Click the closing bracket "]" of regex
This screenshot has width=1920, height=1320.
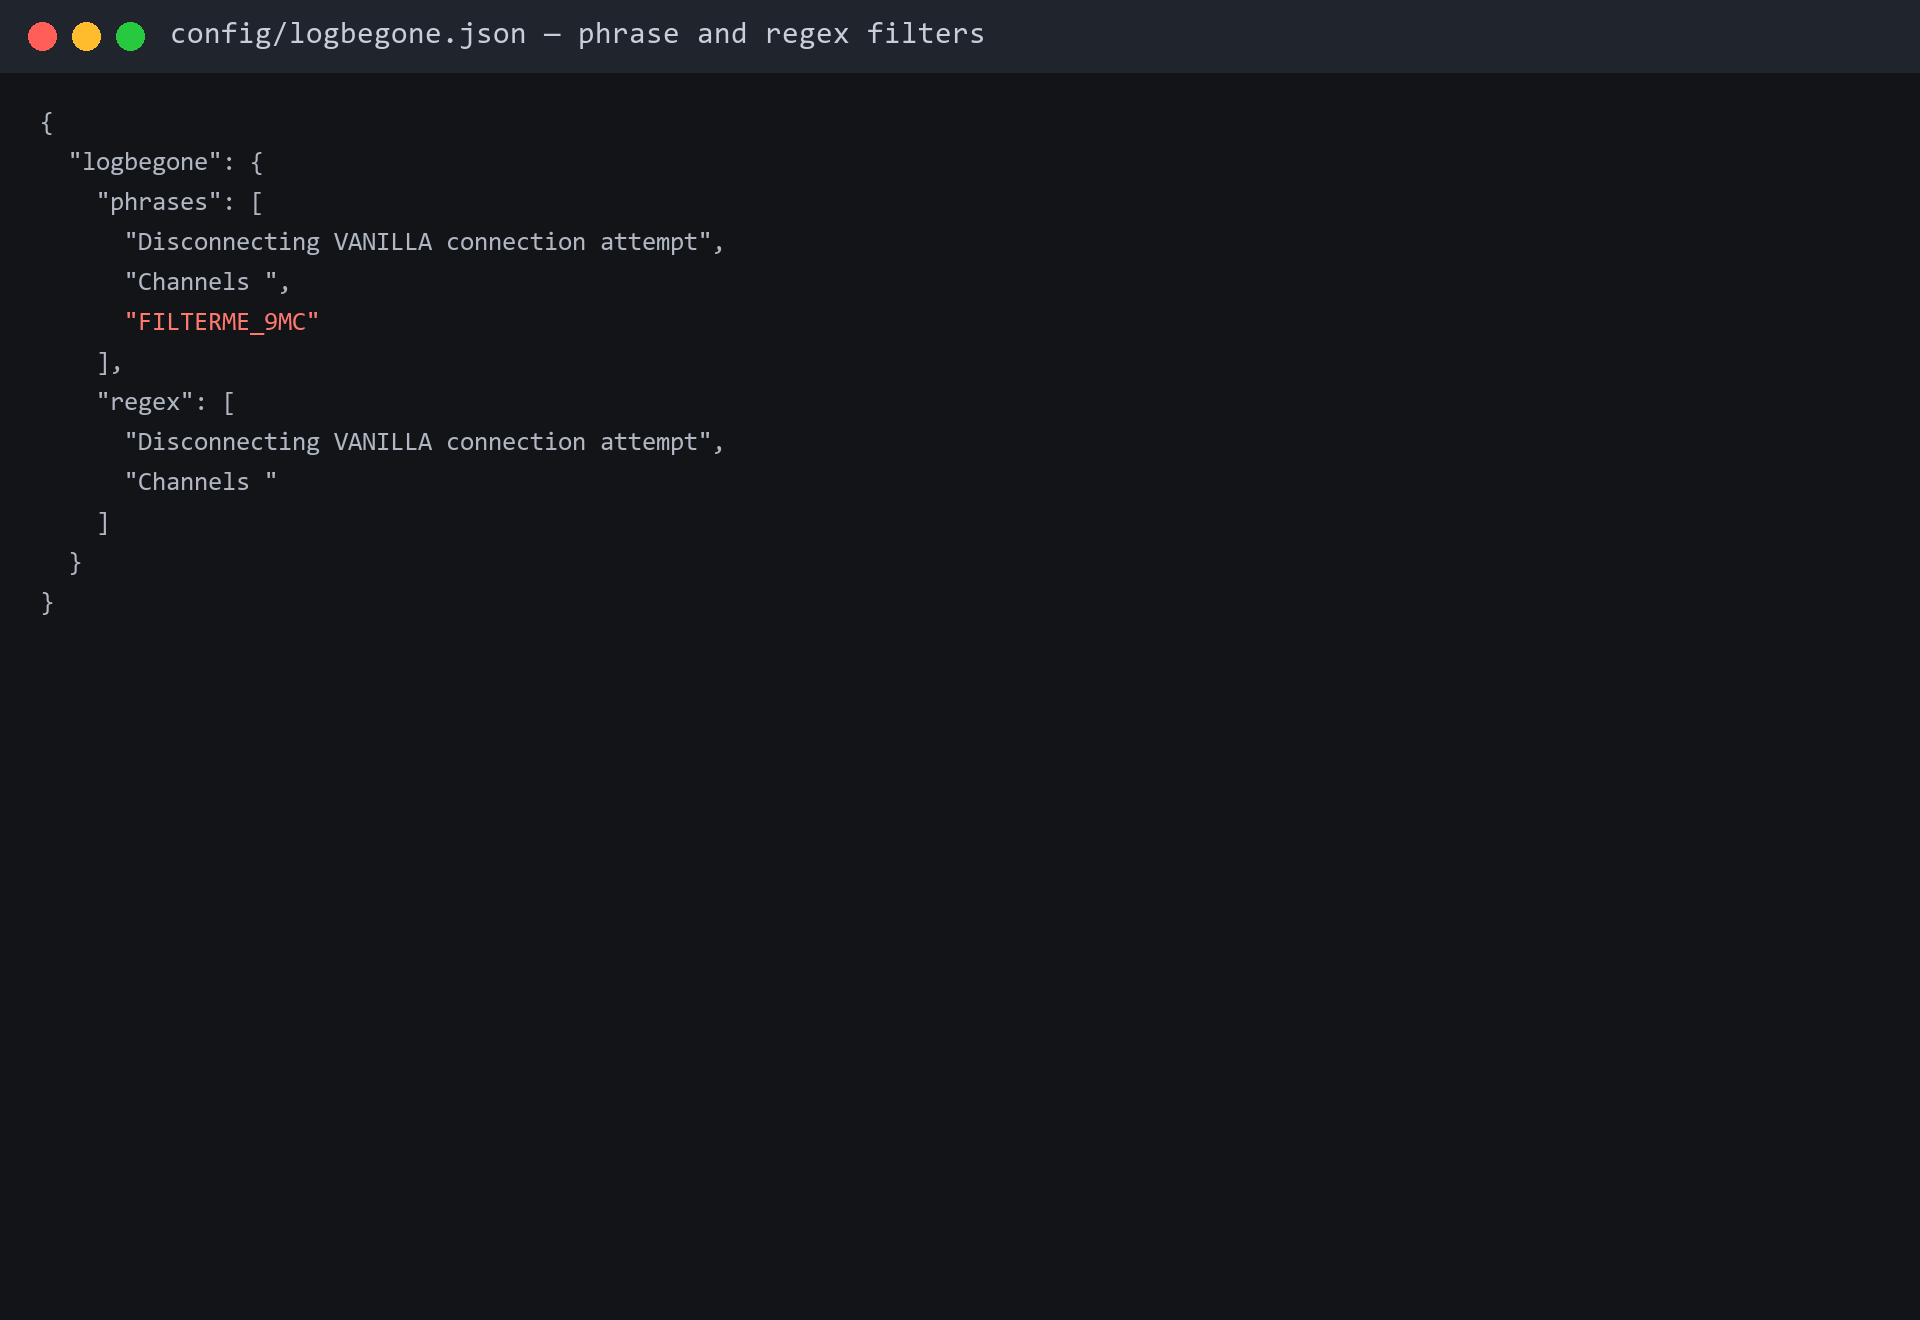point(103,522)
